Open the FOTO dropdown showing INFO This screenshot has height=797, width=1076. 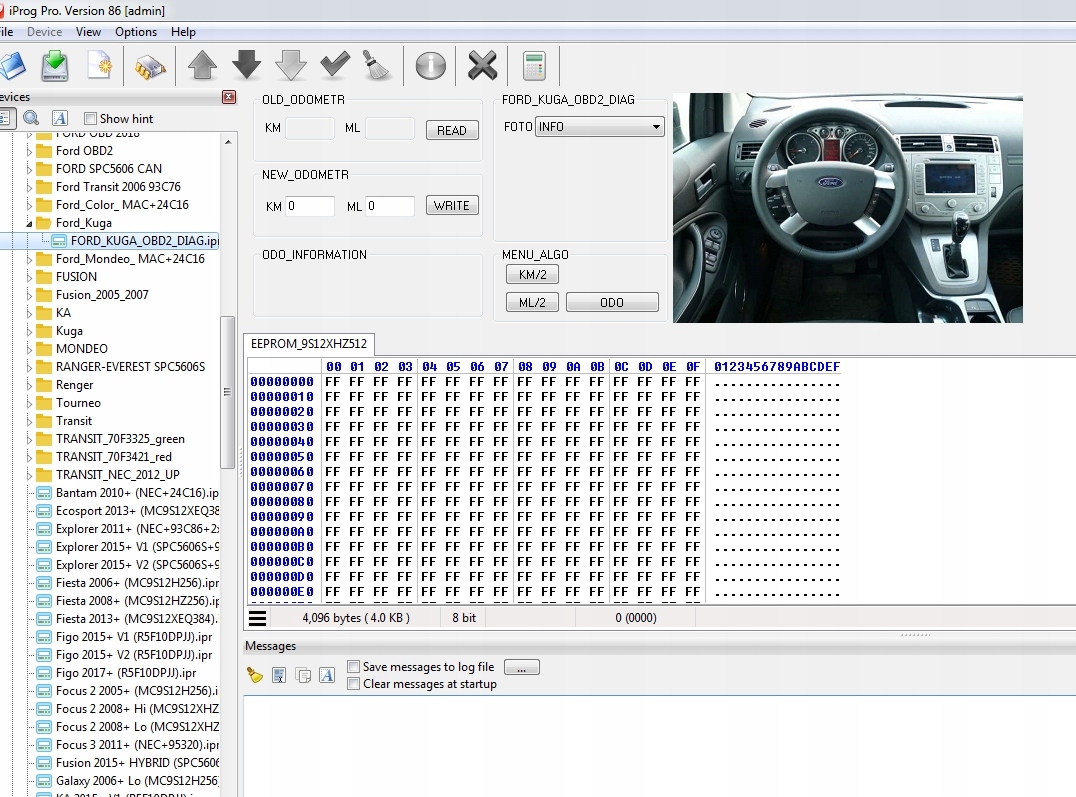(600, 127)
